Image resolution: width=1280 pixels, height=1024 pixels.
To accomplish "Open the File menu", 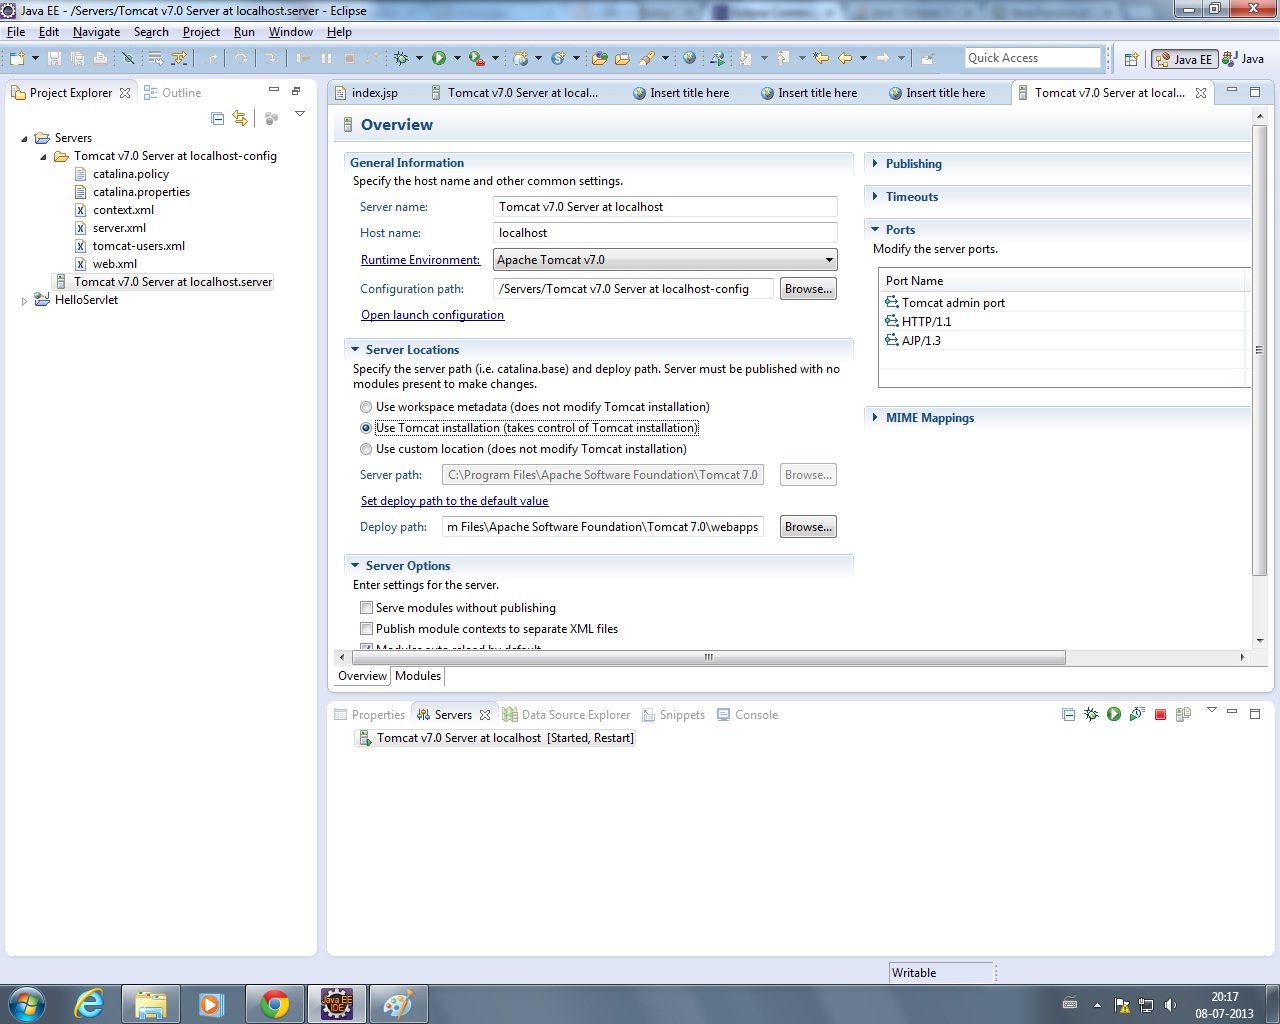I will [16, 32].
